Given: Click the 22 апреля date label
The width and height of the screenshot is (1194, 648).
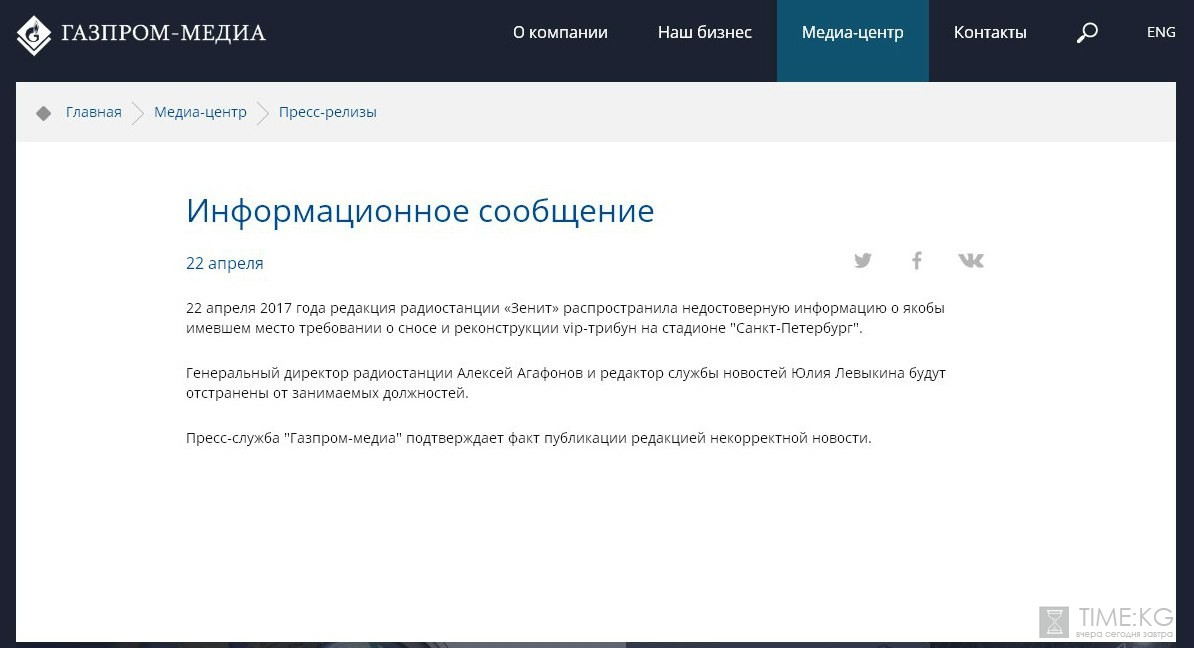Looking at the screenshot, I should pos(225,263).
